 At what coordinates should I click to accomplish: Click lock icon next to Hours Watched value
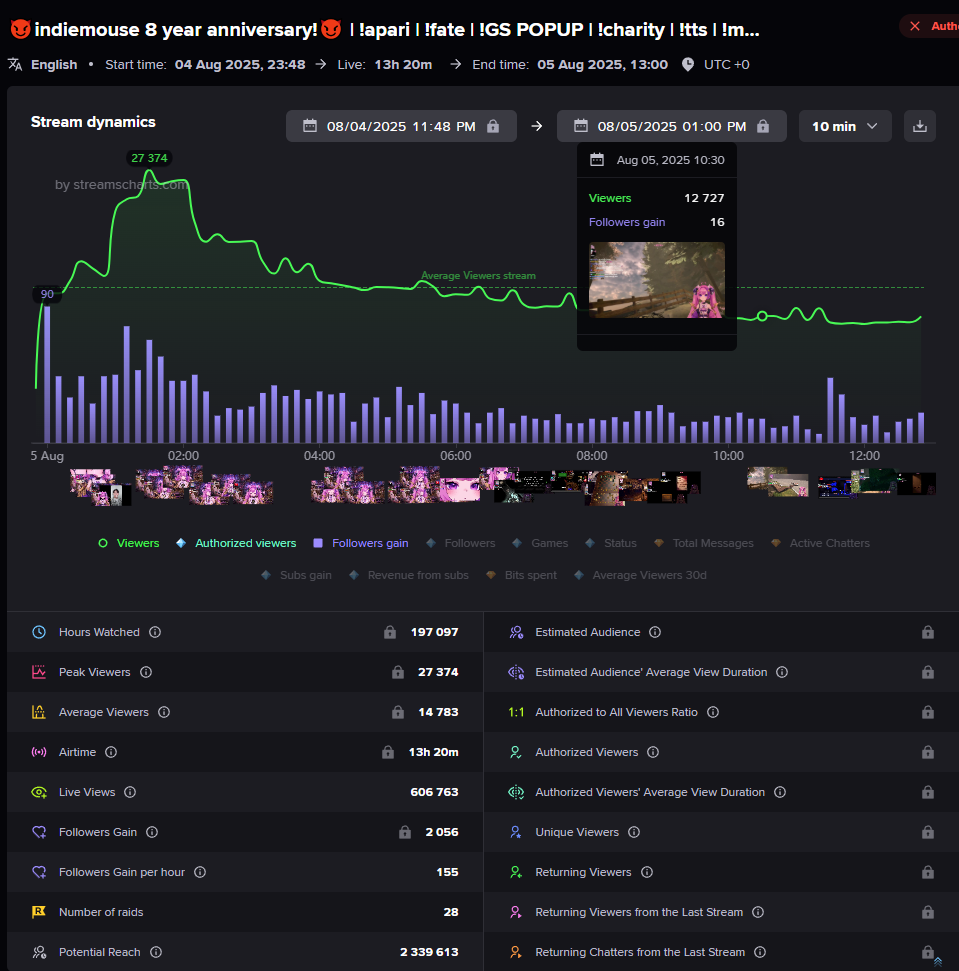click(389, 632)
